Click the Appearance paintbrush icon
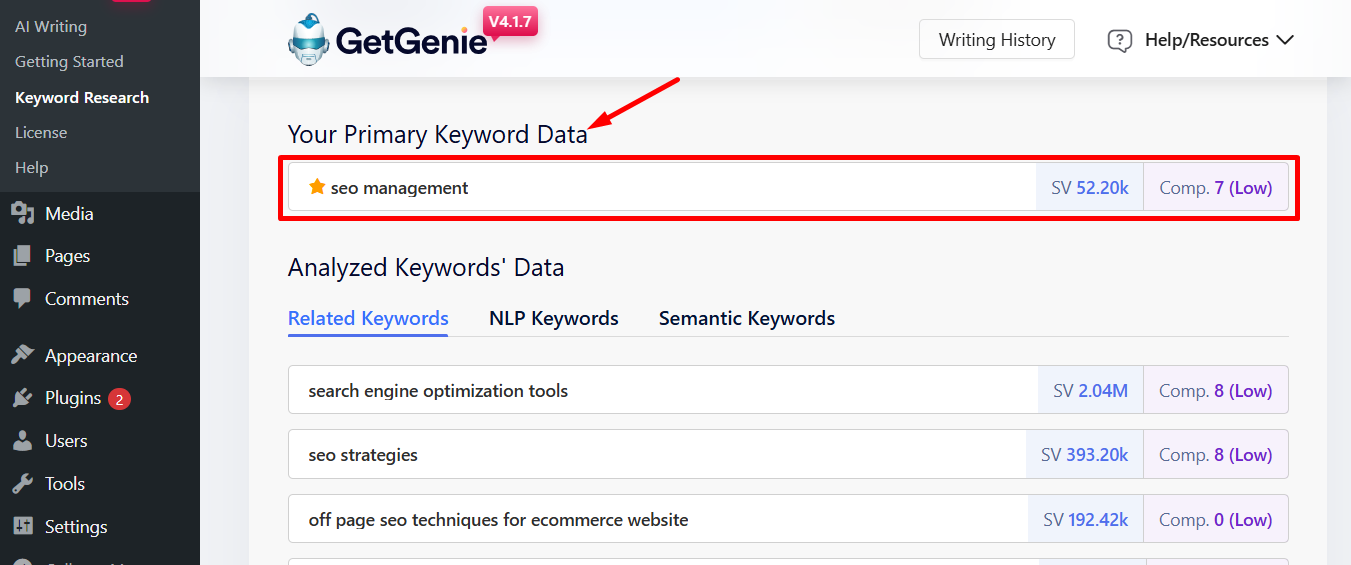 (23, 355)
